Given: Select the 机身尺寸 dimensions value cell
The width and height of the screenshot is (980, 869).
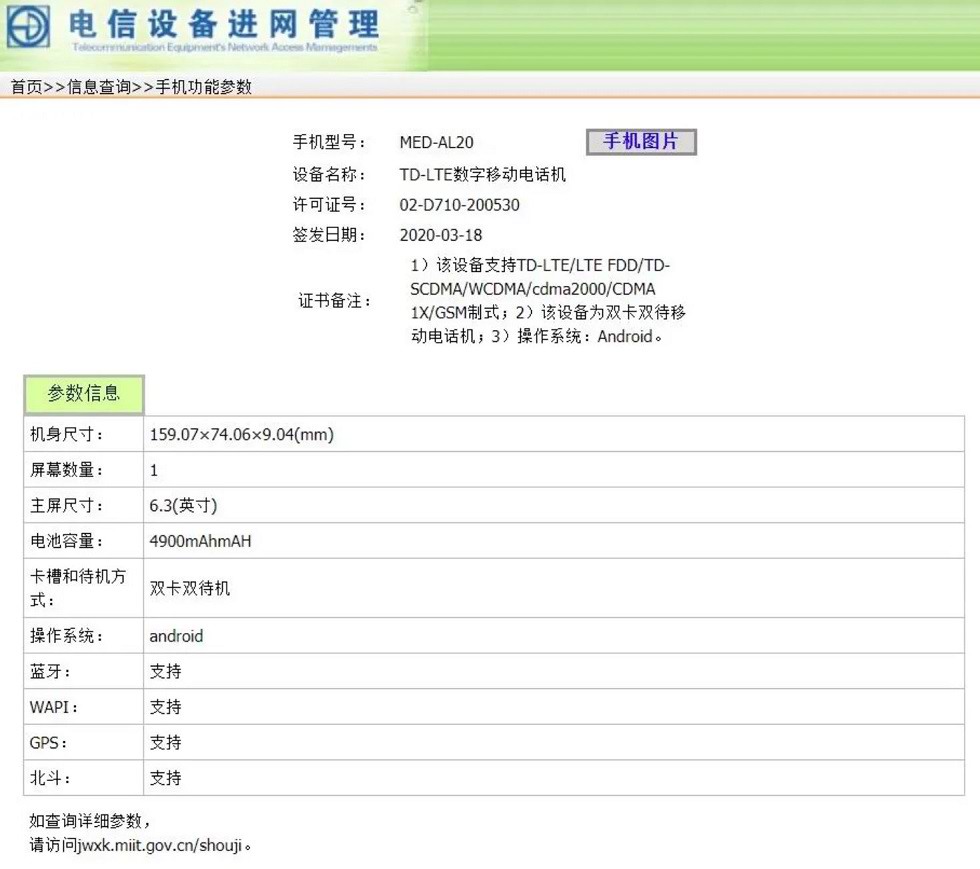Looking at the screenshot, I should click(x=553, y=434).
